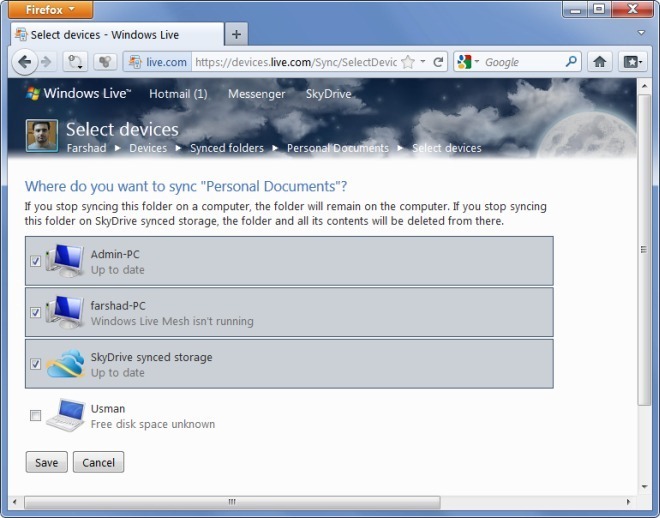Reload the page with the refresh icon

point(438,62)
